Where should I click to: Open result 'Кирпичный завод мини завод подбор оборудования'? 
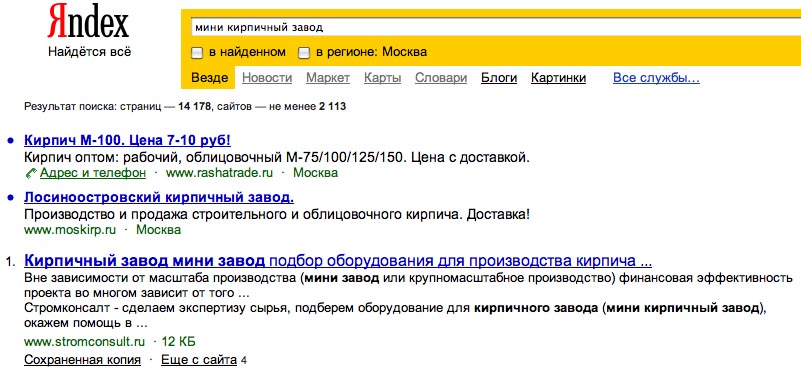pyautogui.click(x=338, y=261)
